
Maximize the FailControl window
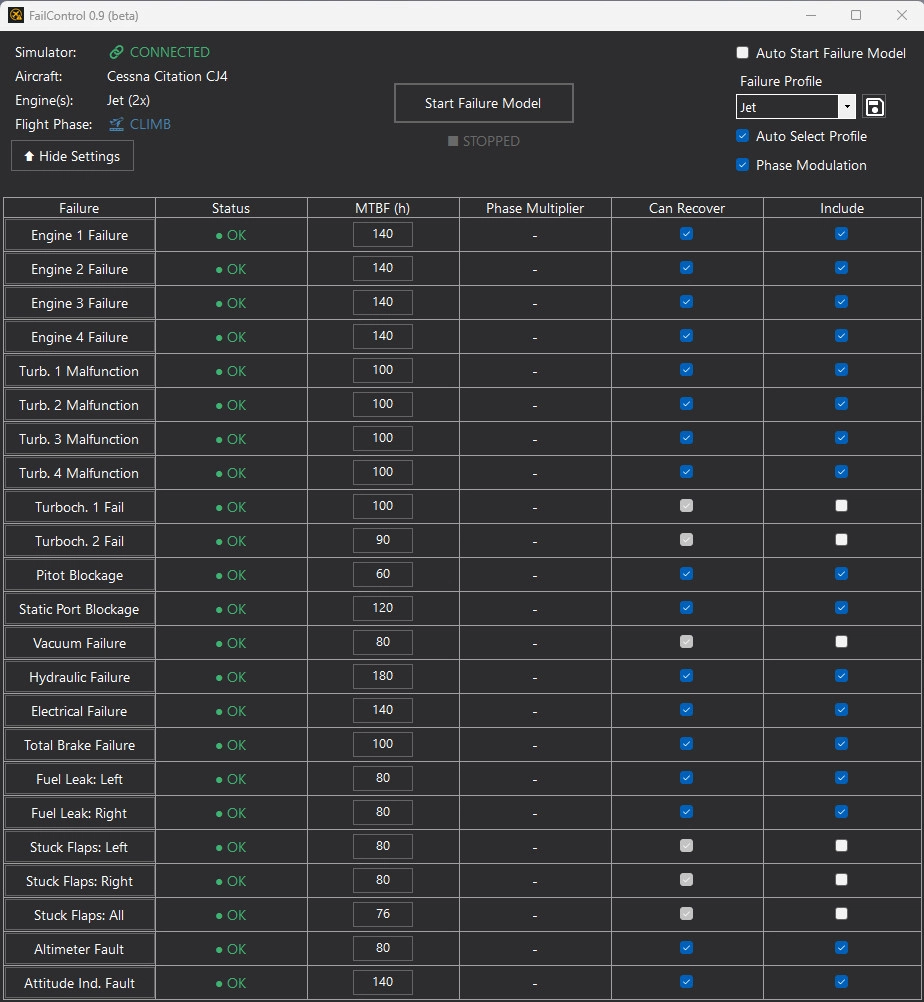(856, 15)
